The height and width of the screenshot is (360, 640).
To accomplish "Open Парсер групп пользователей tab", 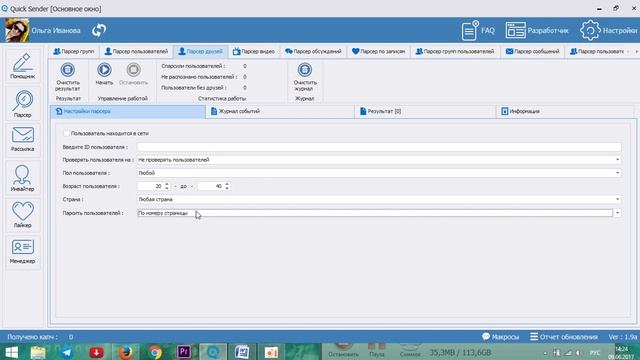I will point(455,51).
